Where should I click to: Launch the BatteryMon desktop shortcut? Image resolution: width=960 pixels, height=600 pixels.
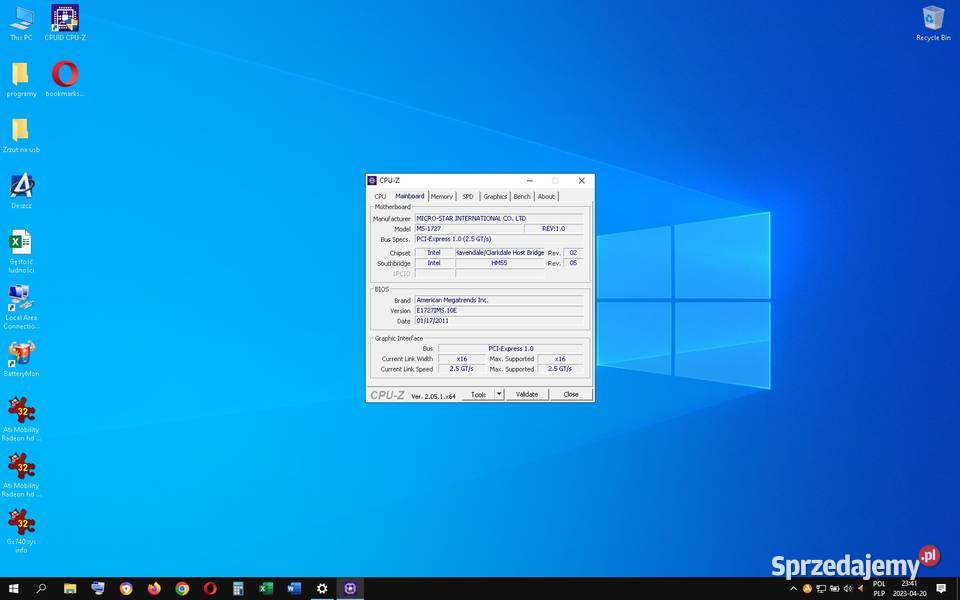21,359
